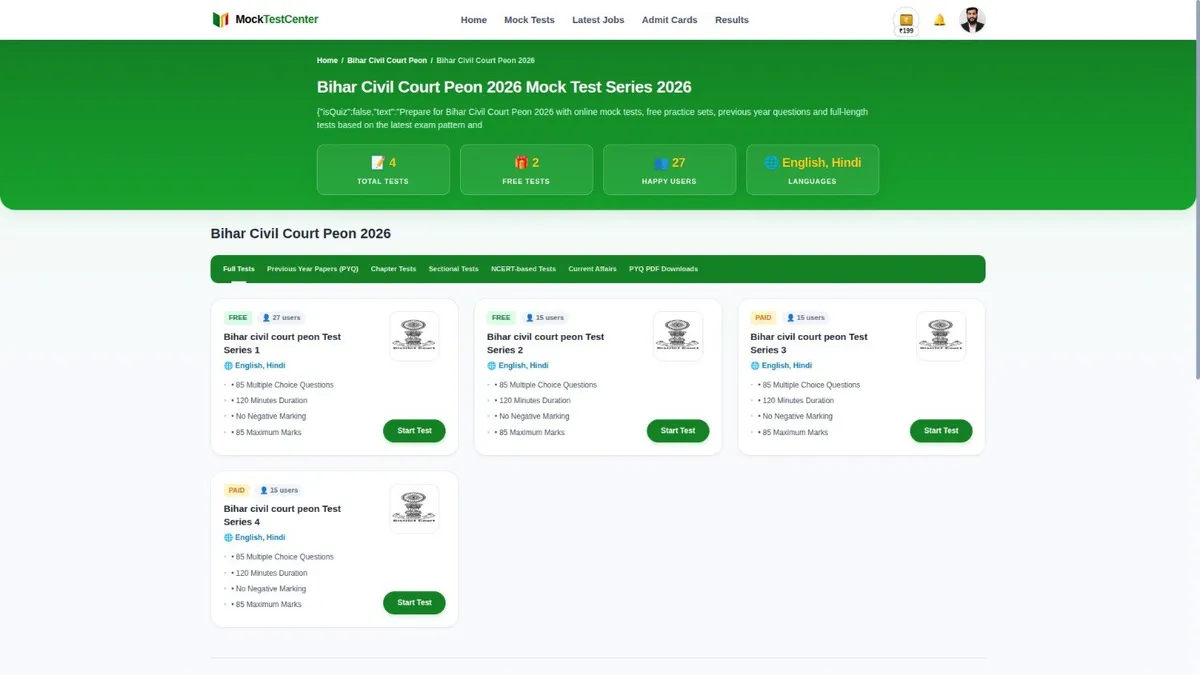Switch to Previous Year Papers (PYQ) tab
1200x675 pixels.
[312, 269]
